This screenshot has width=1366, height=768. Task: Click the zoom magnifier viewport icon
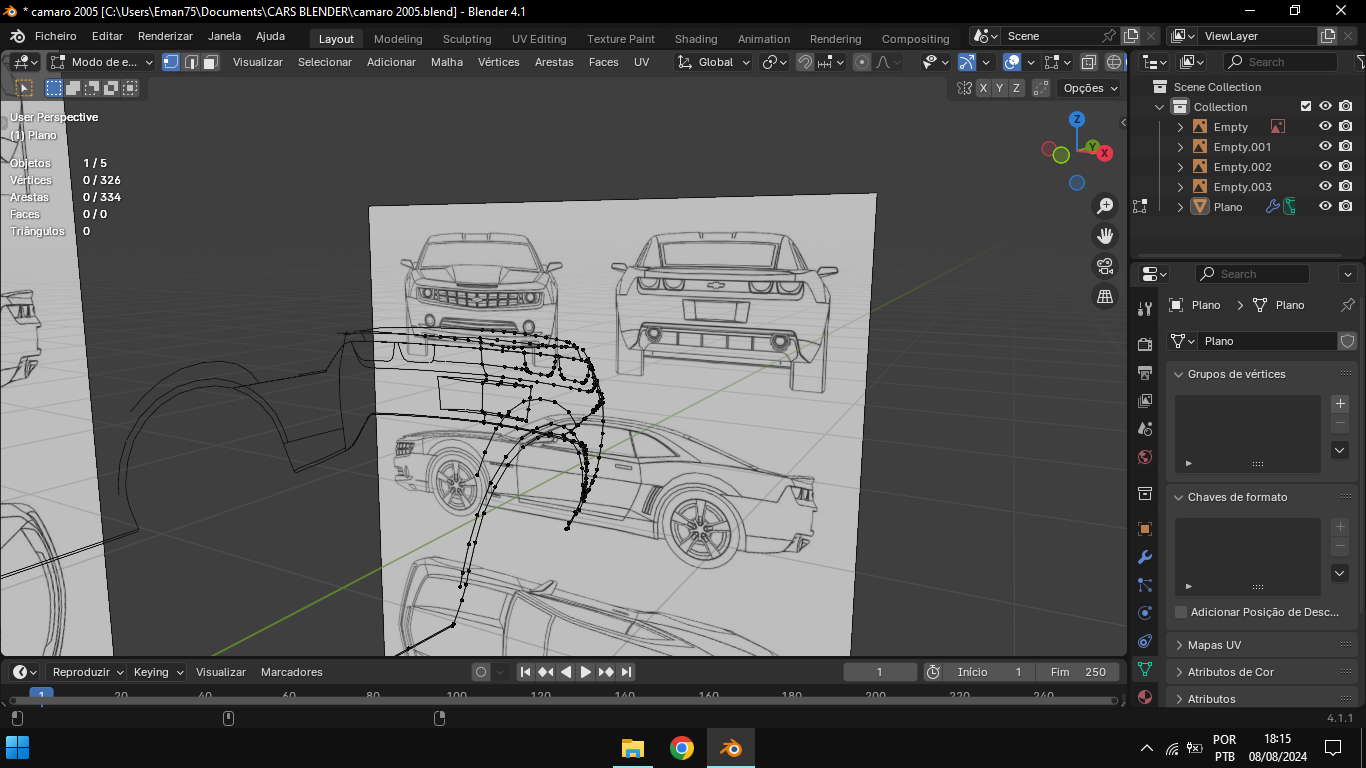click(x=1105, y=206)
